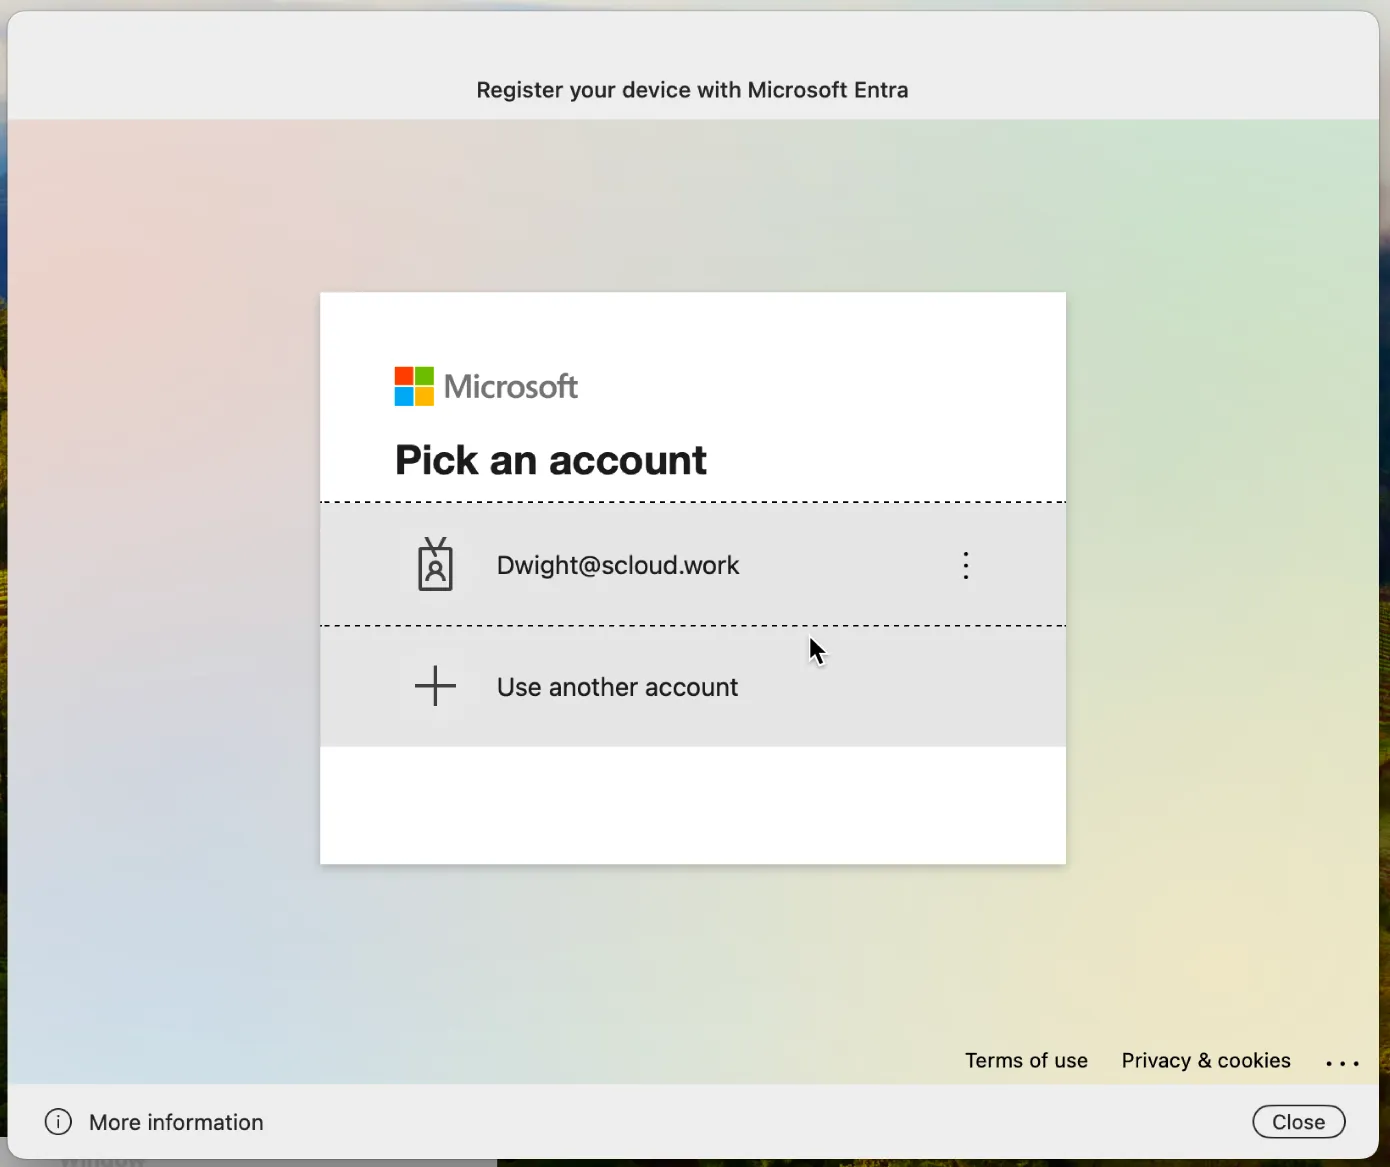Image resolution: width=1390 pixels, height=1167 pixels.
Task: Open the More information link
Action: 176,1122
